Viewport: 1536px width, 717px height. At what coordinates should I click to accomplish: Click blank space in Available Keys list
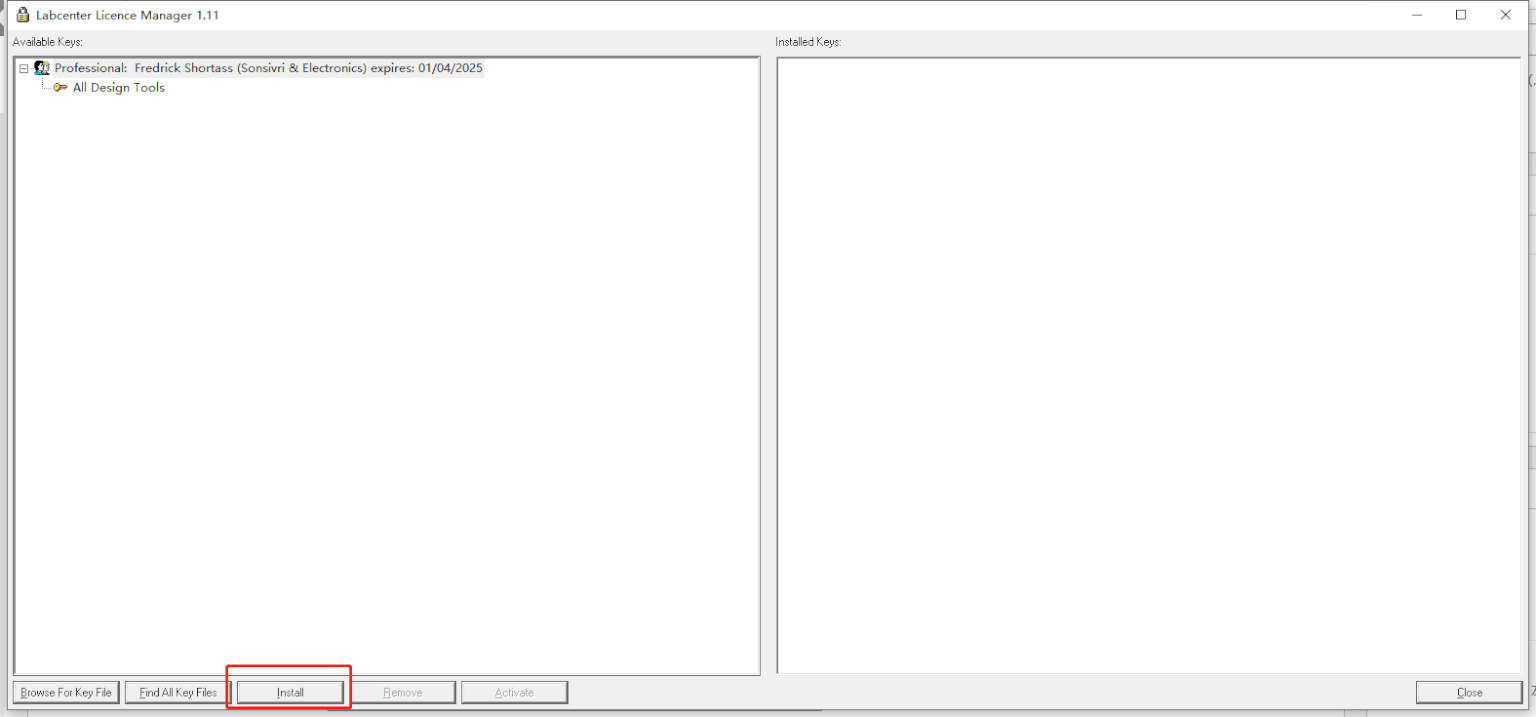[387, 380]
